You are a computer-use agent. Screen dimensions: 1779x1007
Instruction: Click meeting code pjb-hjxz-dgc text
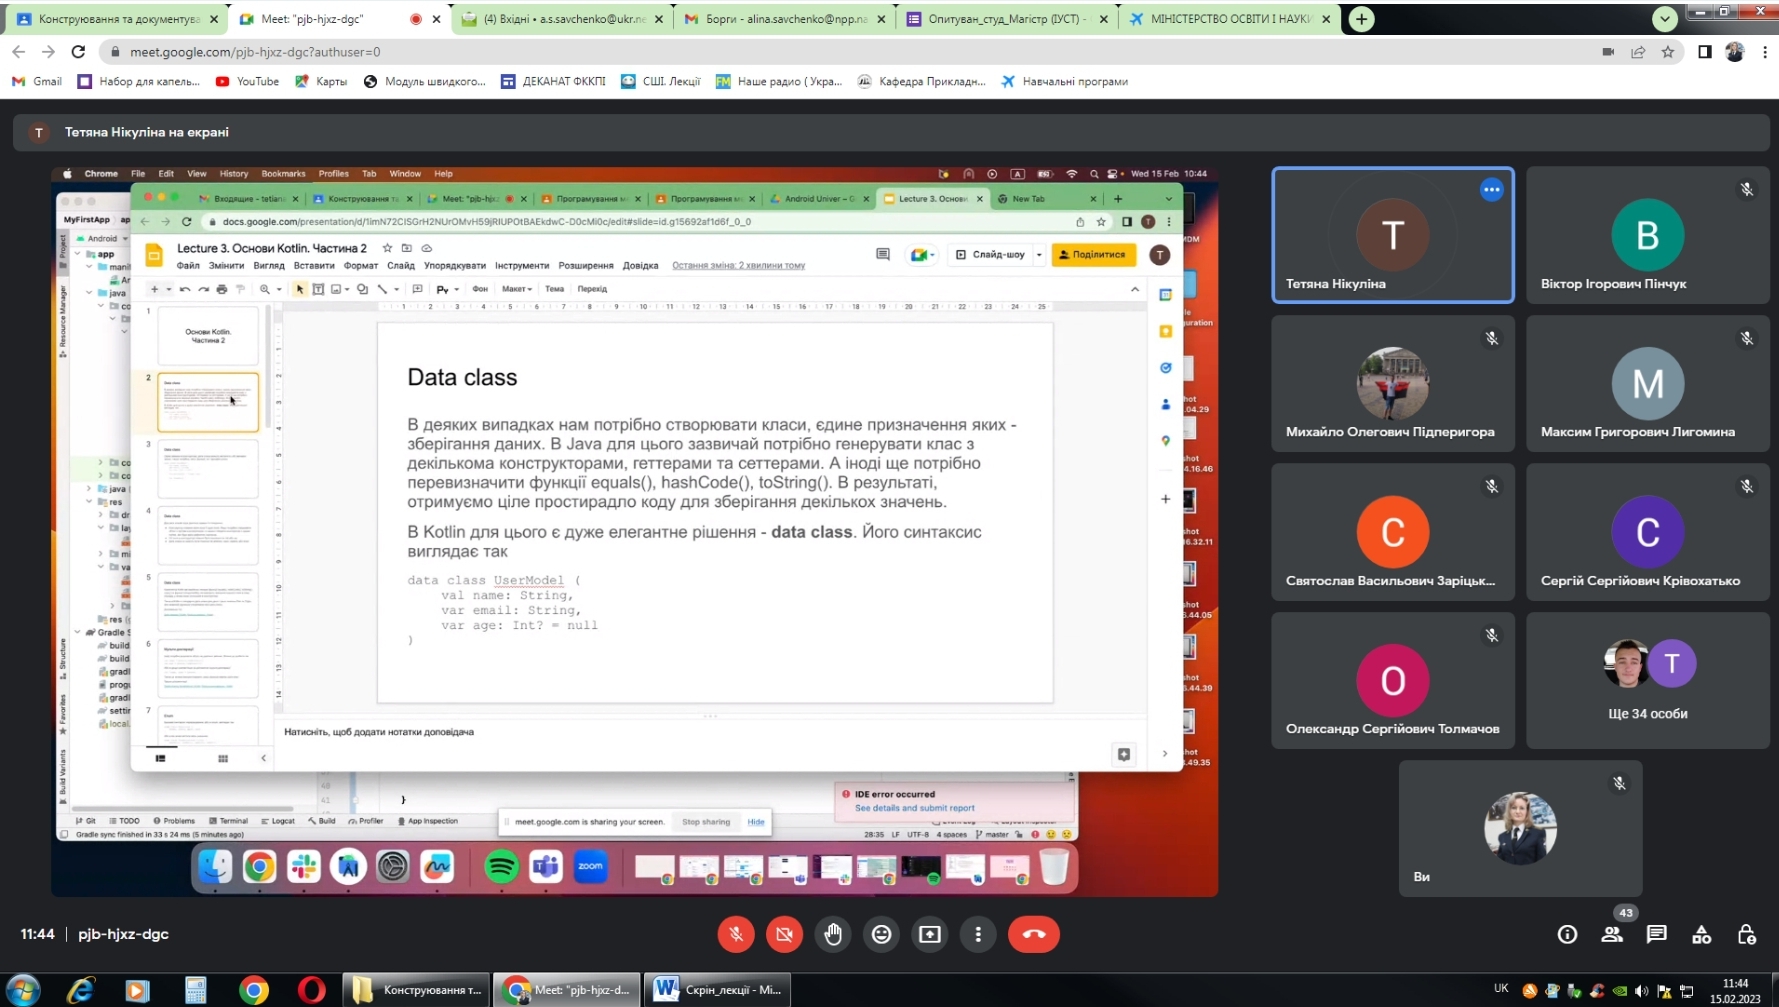click(123, 934)
